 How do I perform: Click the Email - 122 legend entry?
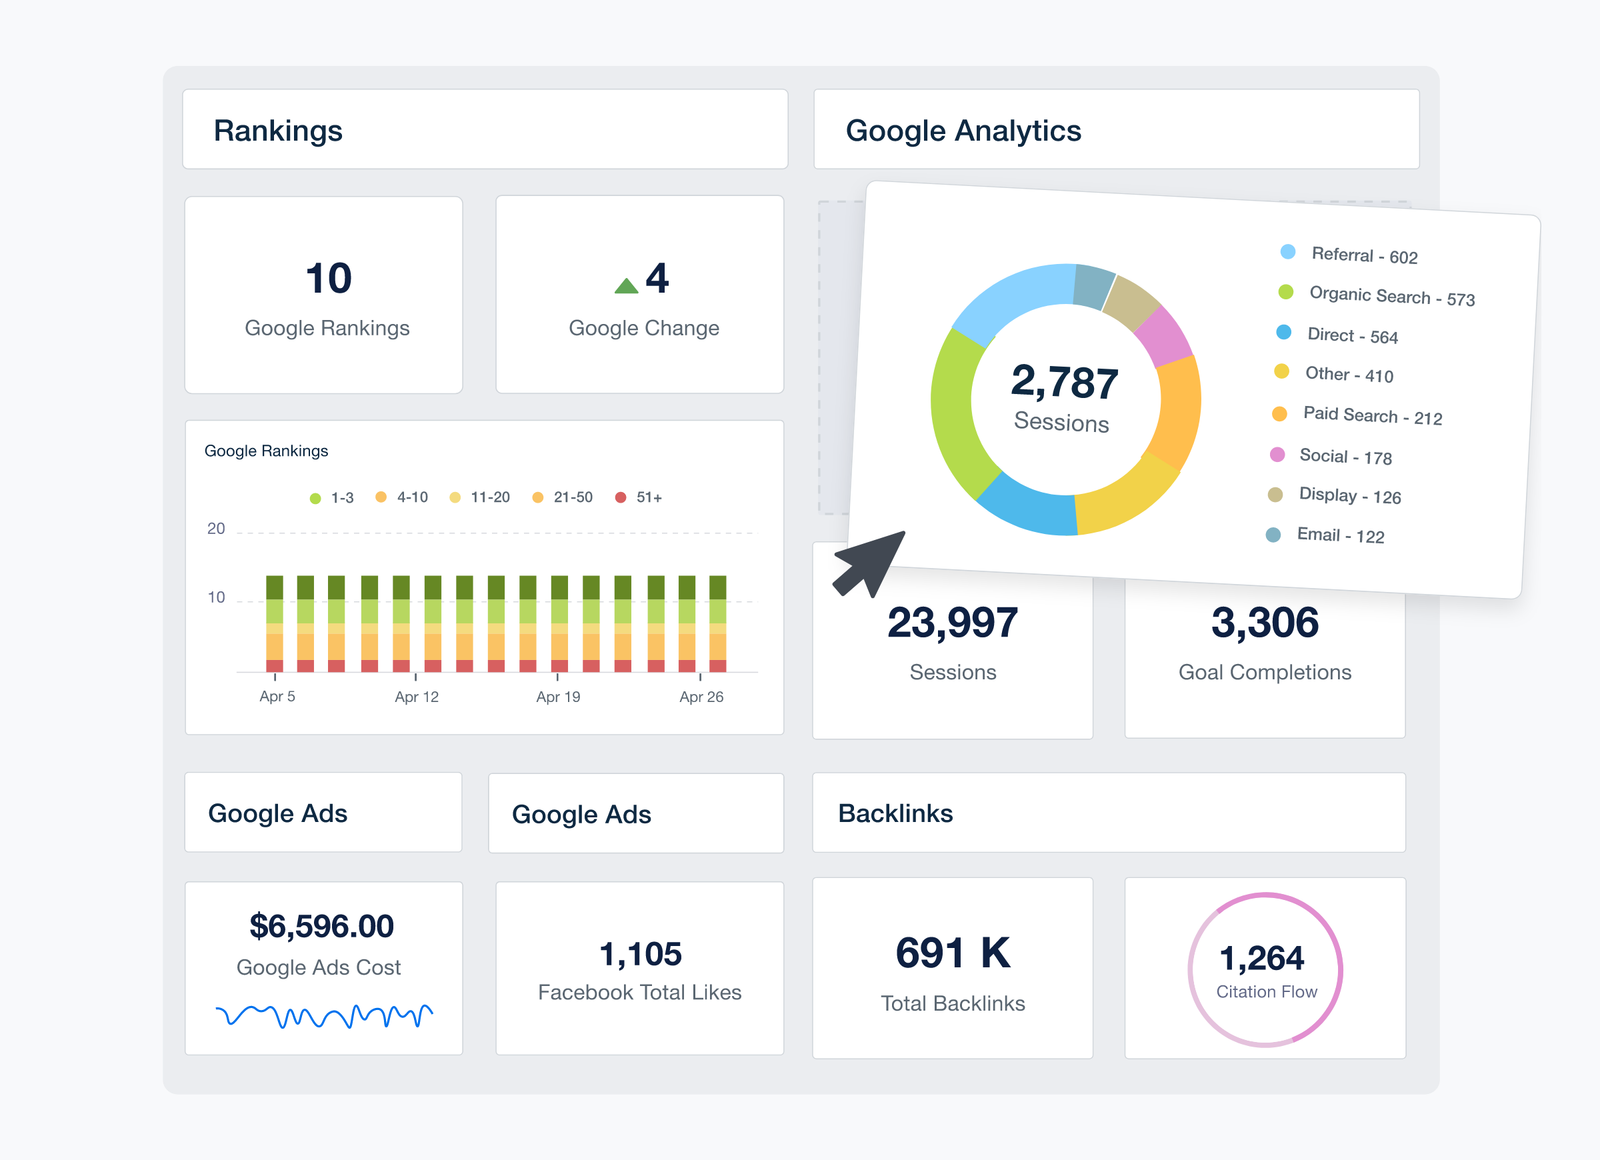tap(1325, 535)
